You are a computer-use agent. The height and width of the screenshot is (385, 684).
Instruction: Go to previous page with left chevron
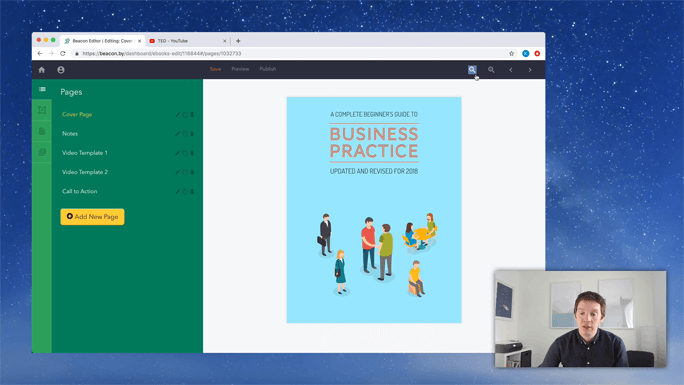click(511, 70)
